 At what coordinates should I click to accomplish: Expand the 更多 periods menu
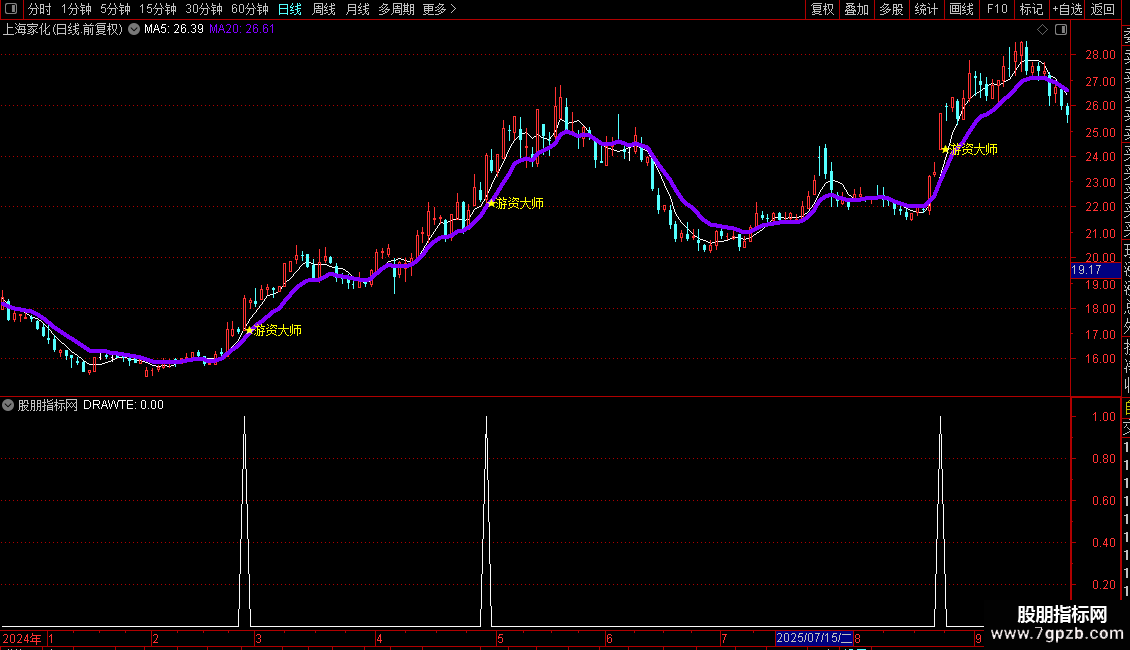point(439,9)
